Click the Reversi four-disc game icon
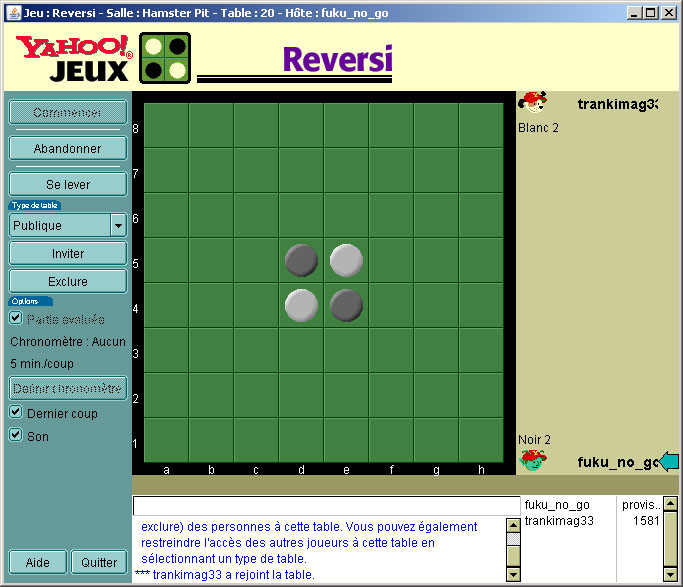Viewport: 683px width, 587px height. click(165, 58)
